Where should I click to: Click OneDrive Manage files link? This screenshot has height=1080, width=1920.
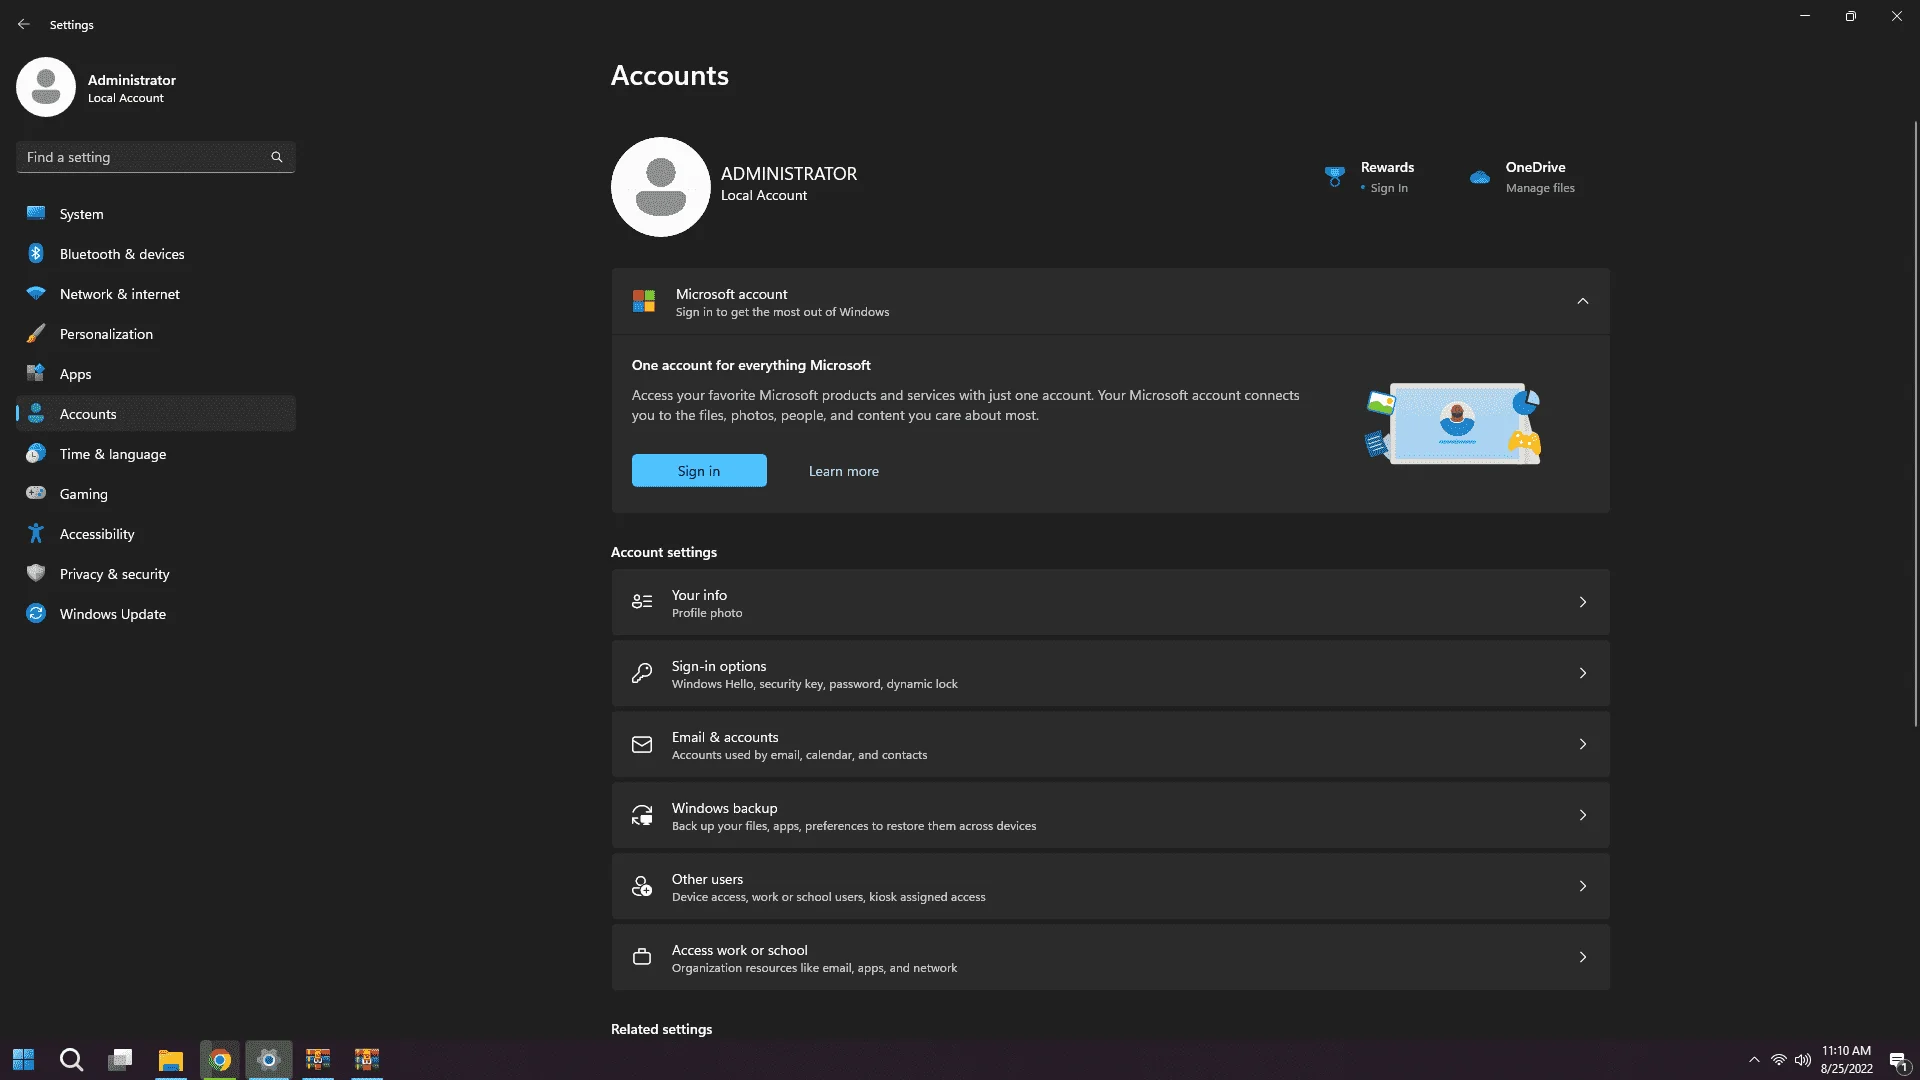[1540, 188]
